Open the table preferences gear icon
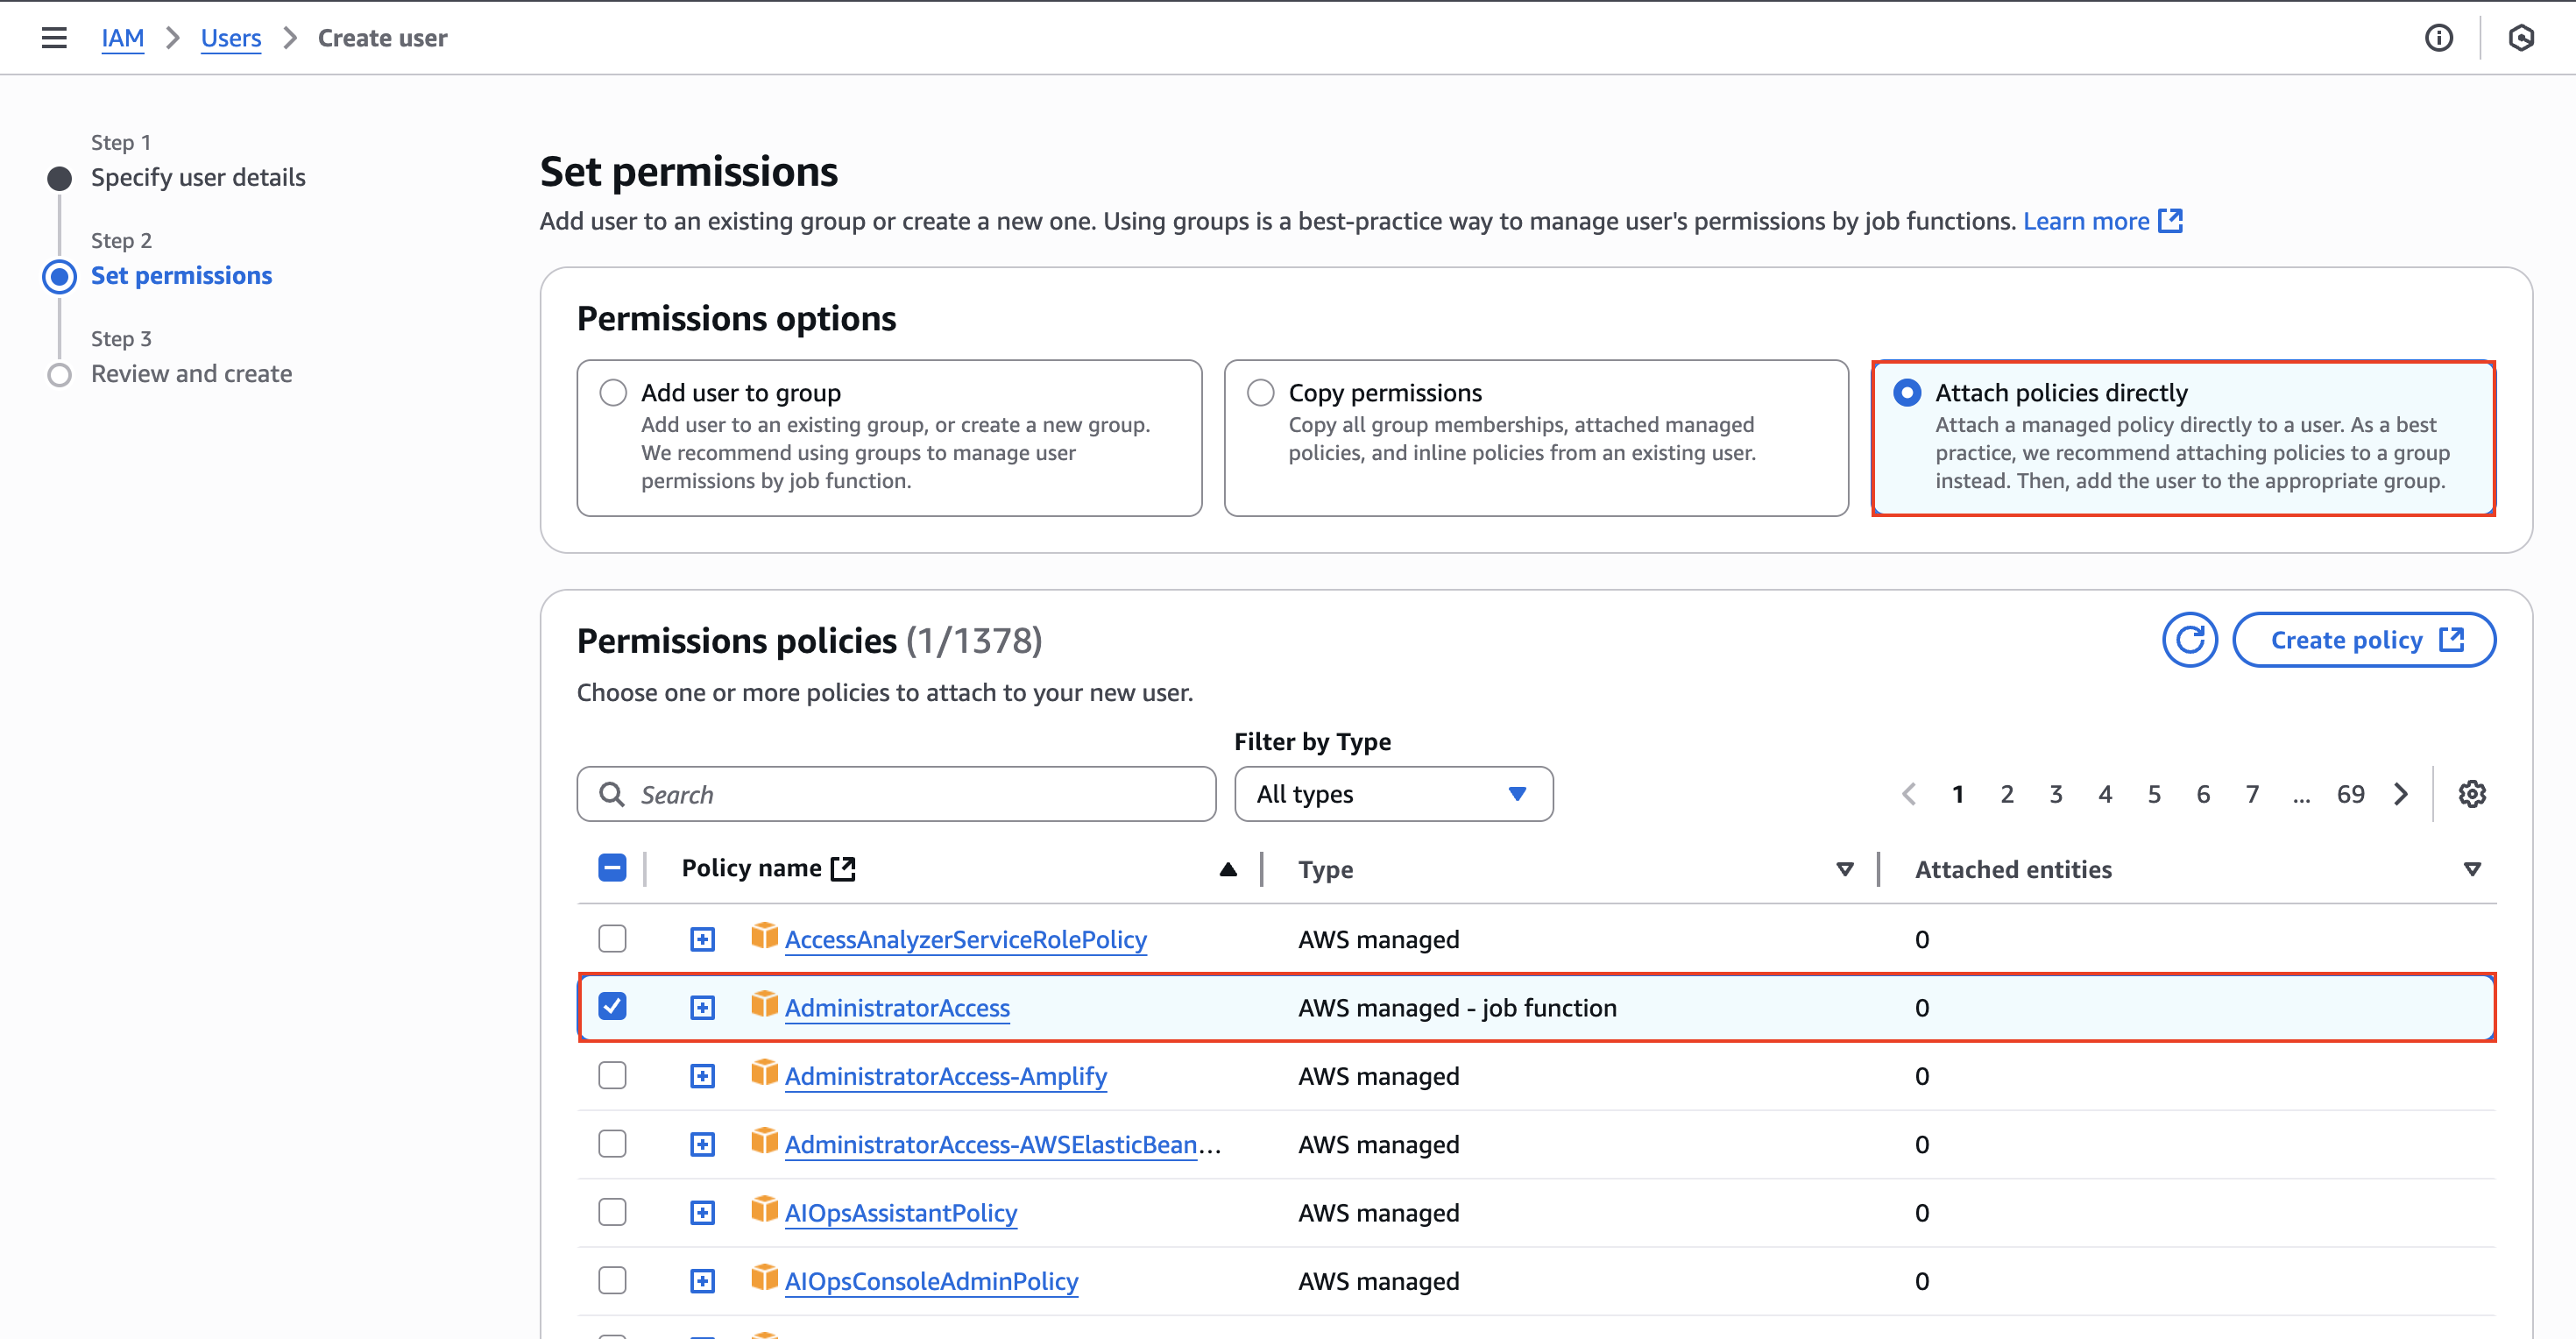Screen dimensions: 2576x1339 [2472, 794]
